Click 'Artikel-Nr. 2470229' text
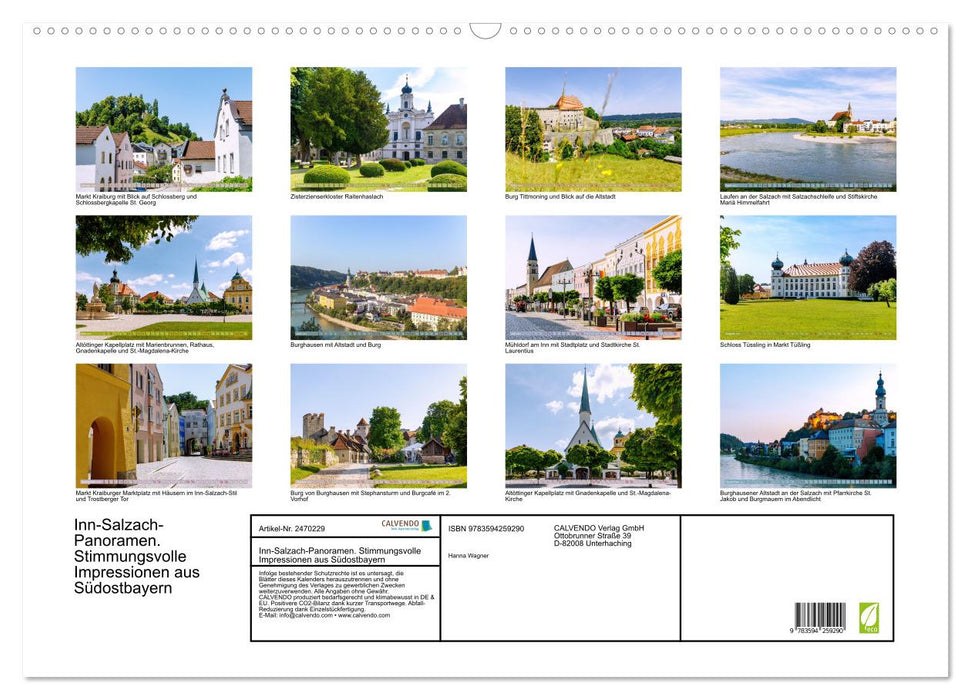 click(292, 528)
